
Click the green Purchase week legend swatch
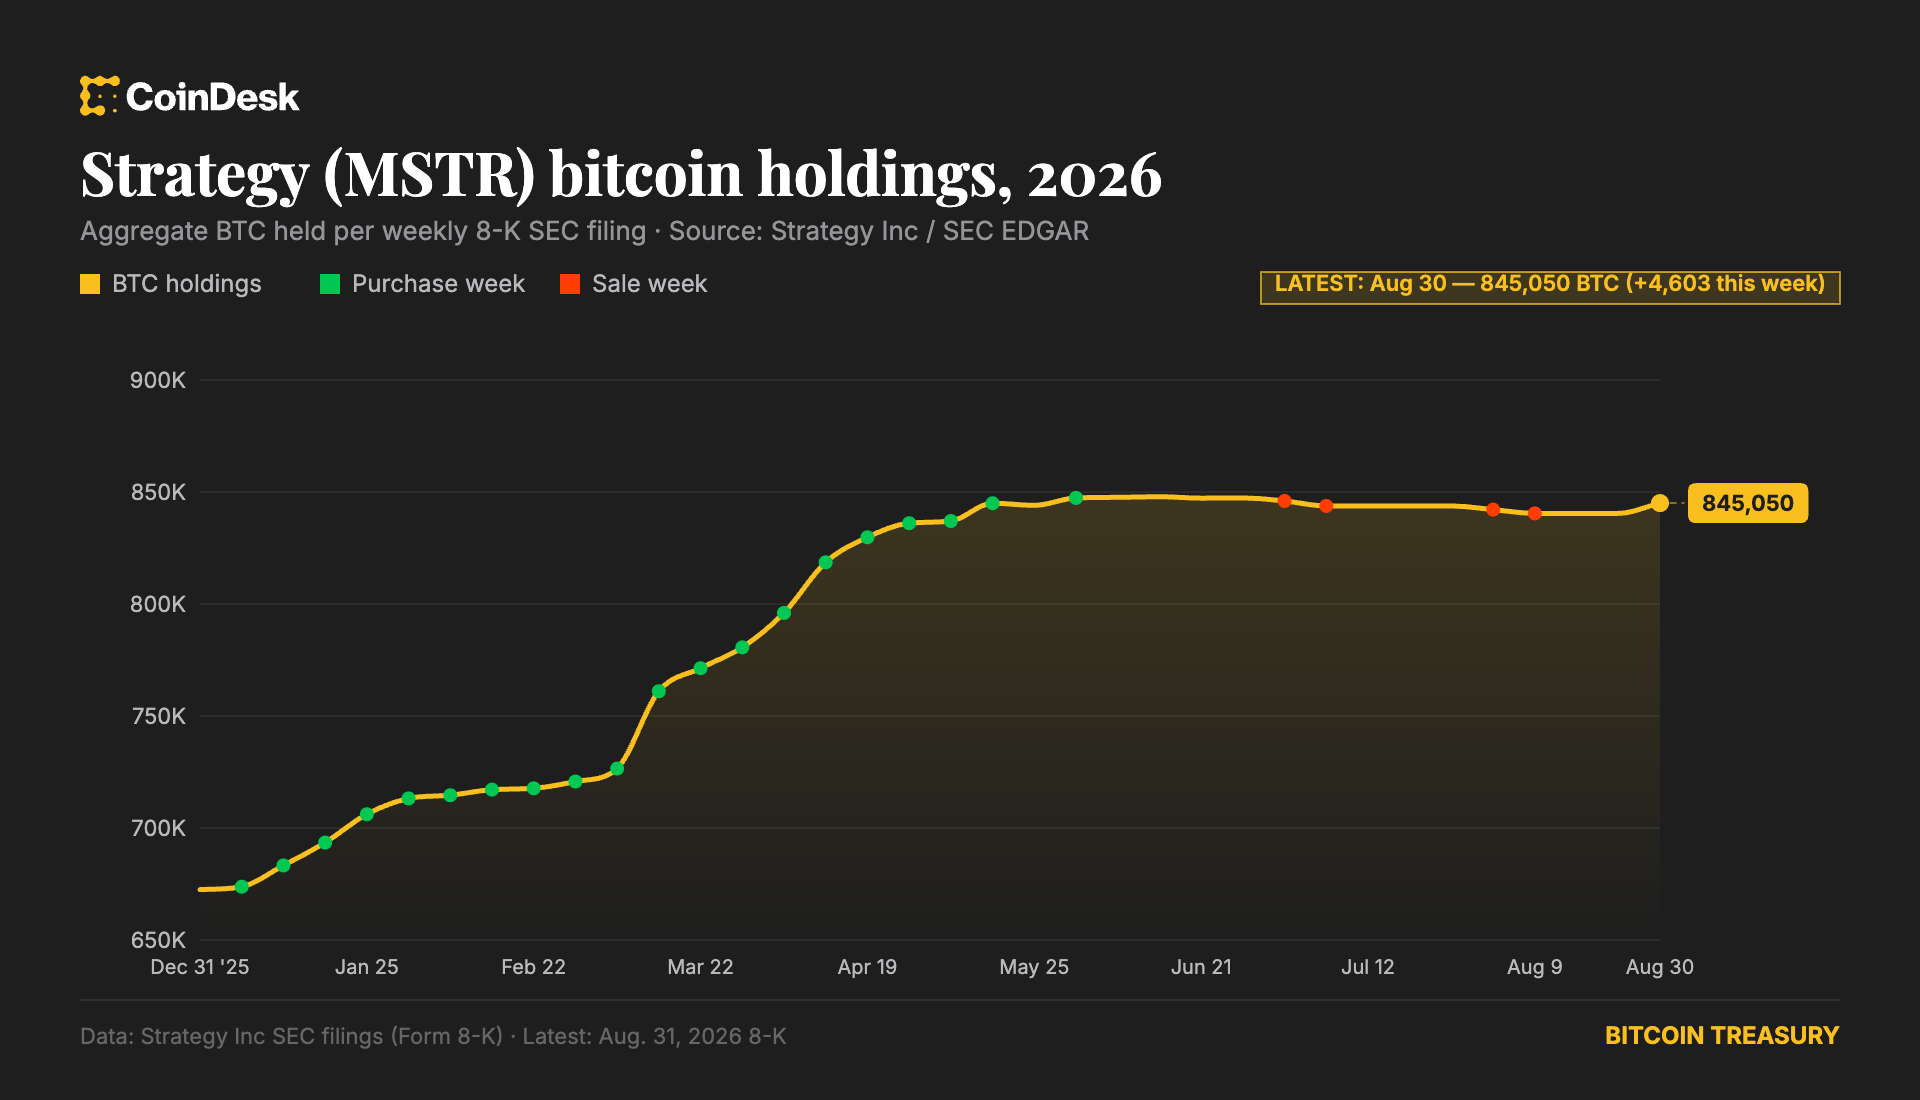click(x=330, y=284)
